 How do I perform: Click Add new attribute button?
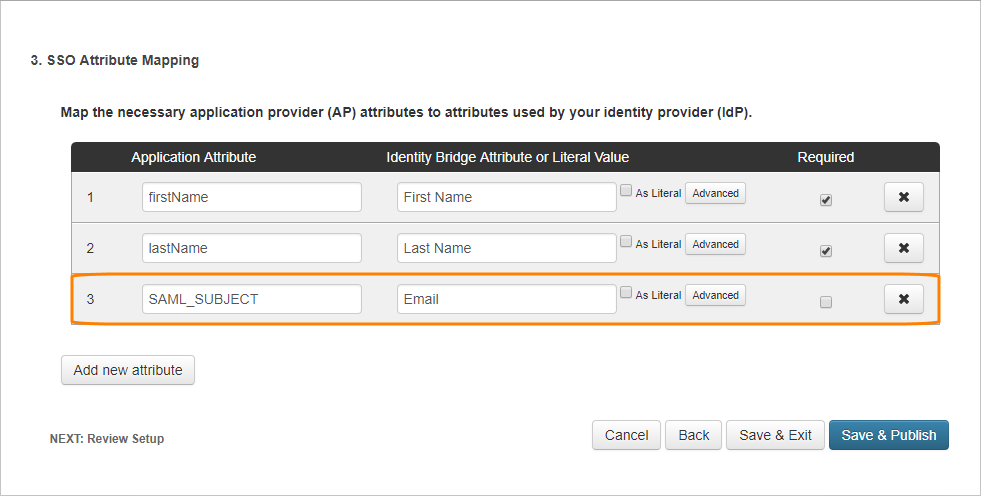[128, 370]
